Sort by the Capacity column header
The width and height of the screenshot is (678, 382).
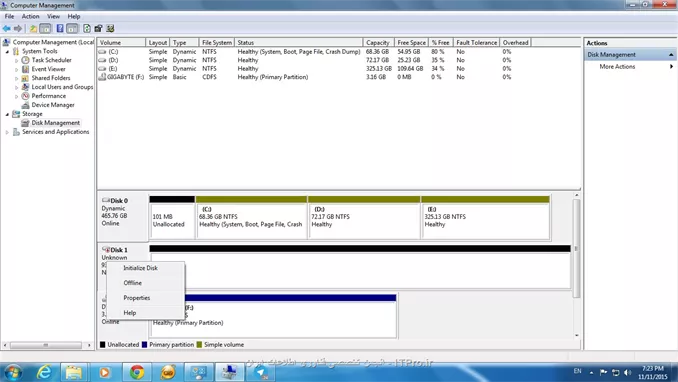point(378,43)
